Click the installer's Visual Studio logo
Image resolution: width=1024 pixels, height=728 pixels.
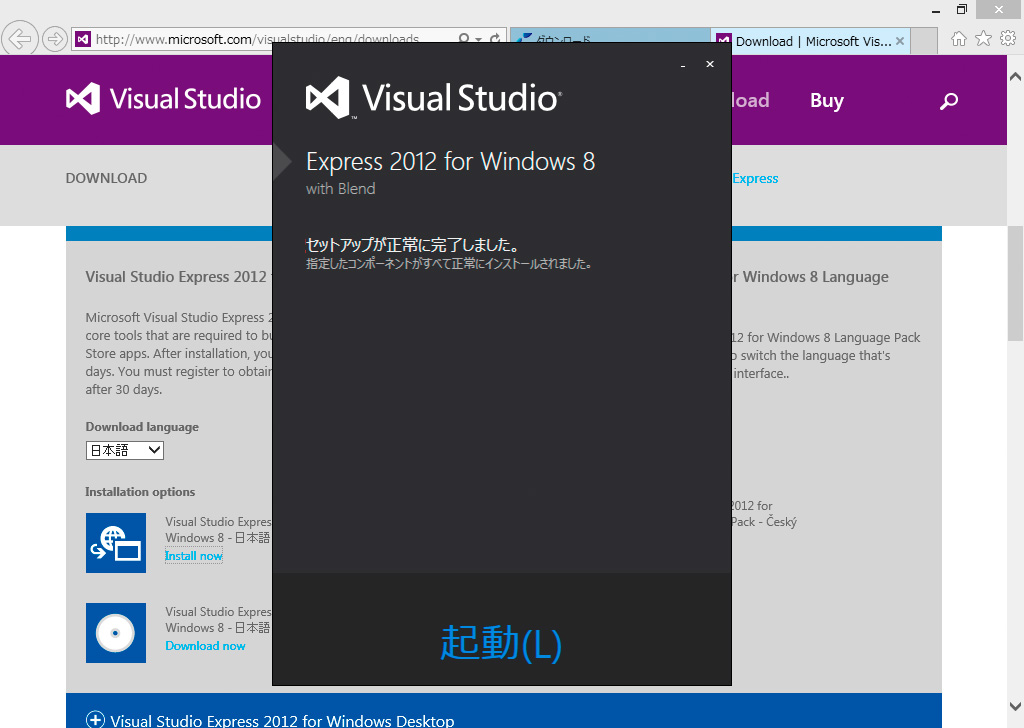pyautogui.click(x=434, y=98)
